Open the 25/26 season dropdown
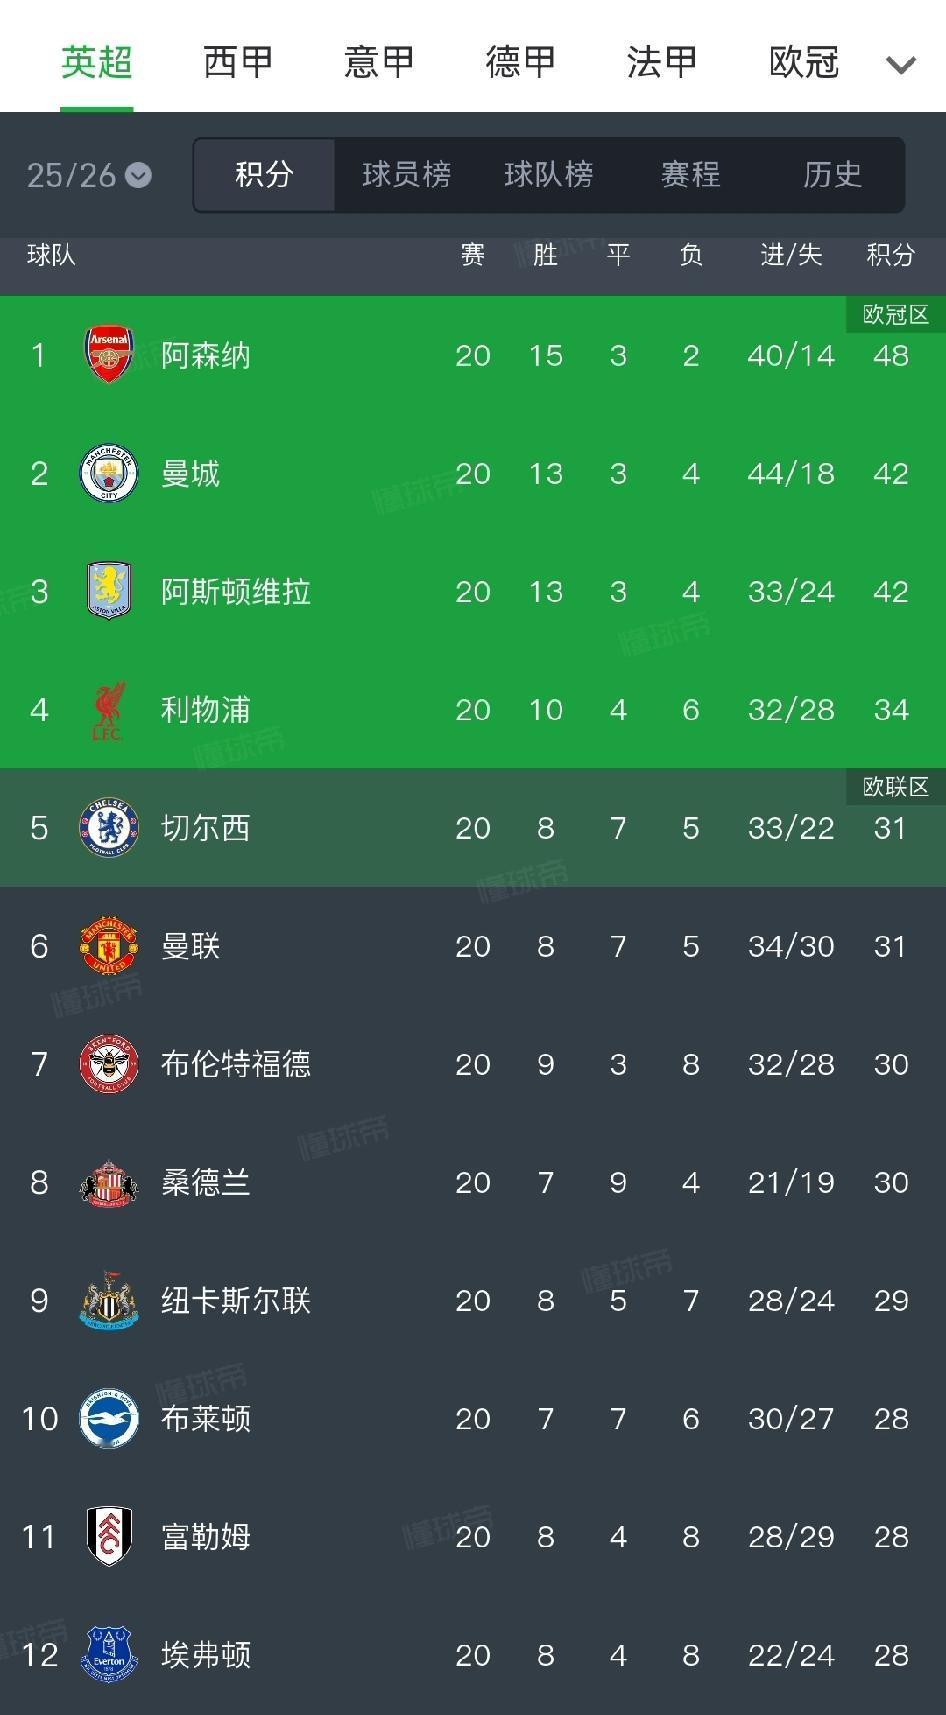Viewport: 946px width, 1715px height. [89, 176]
